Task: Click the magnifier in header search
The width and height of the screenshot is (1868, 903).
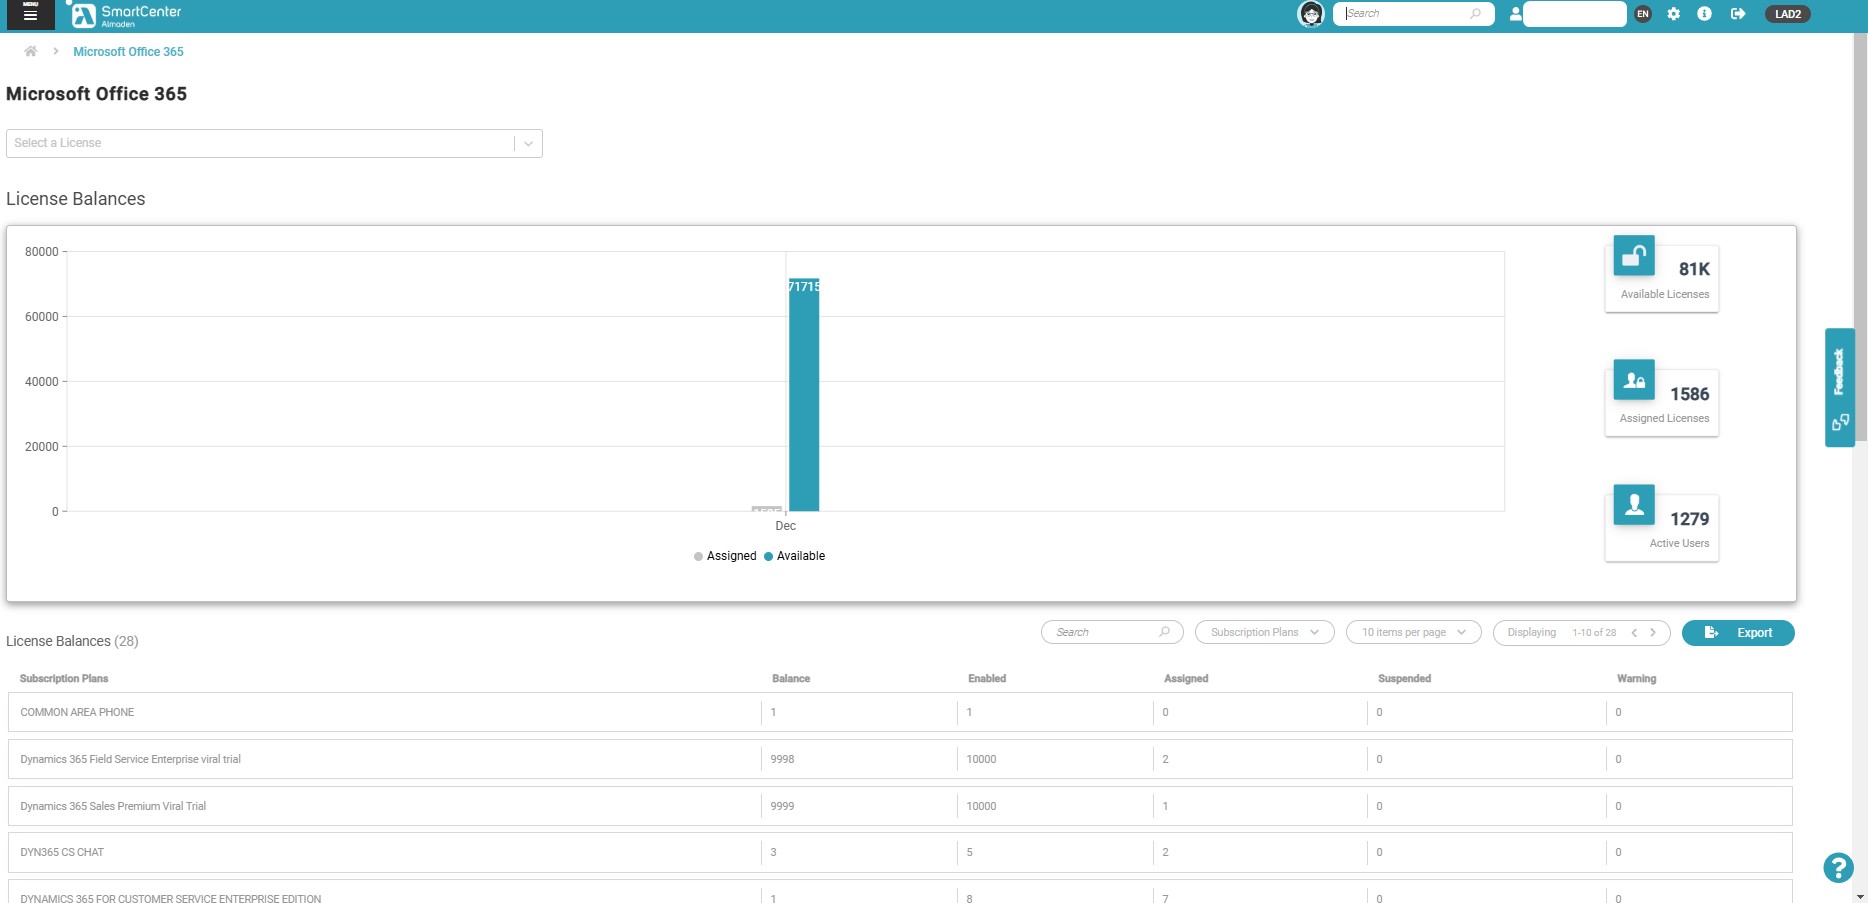Action: [1475, 14]
